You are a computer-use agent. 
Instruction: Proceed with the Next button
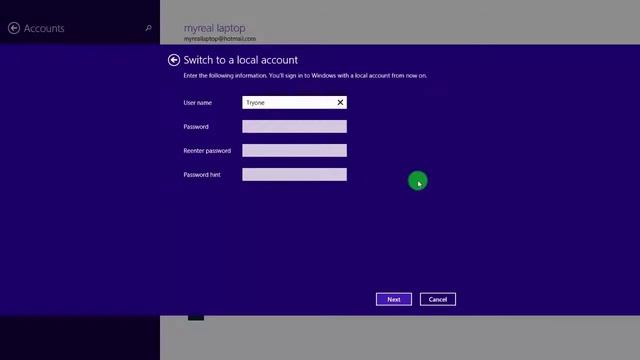pyautogui.click(x=393, y=299)
